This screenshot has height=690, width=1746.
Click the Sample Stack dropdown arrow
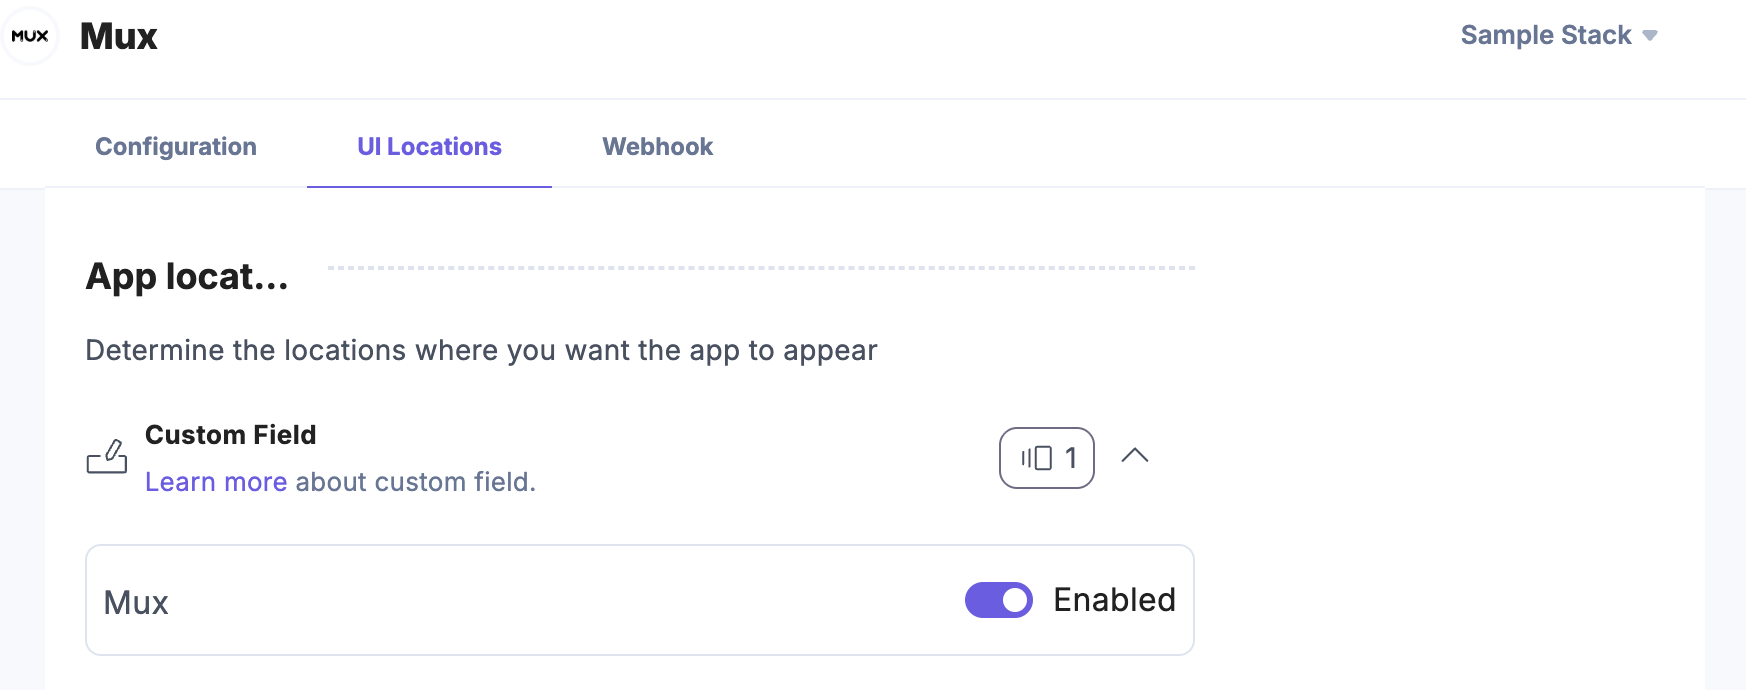pos(1650,36)
